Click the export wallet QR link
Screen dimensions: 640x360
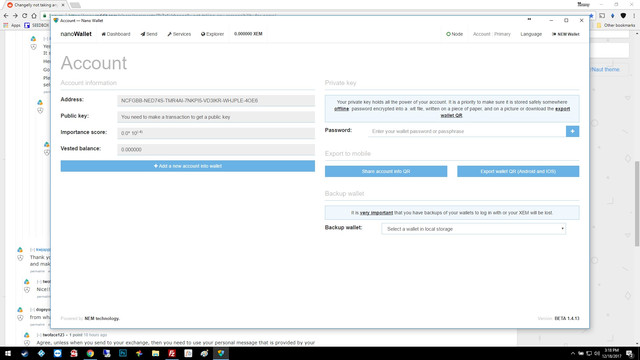click(x=505, y=112)
